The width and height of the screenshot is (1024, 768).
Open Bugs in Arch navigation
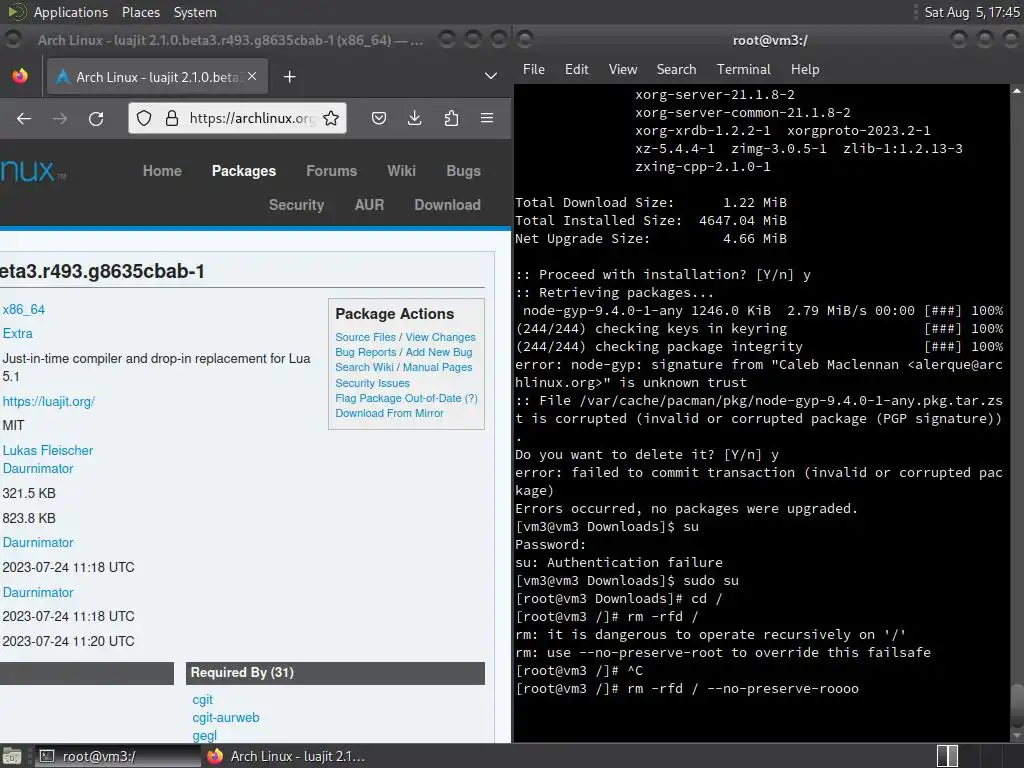[x=464, y=171]
